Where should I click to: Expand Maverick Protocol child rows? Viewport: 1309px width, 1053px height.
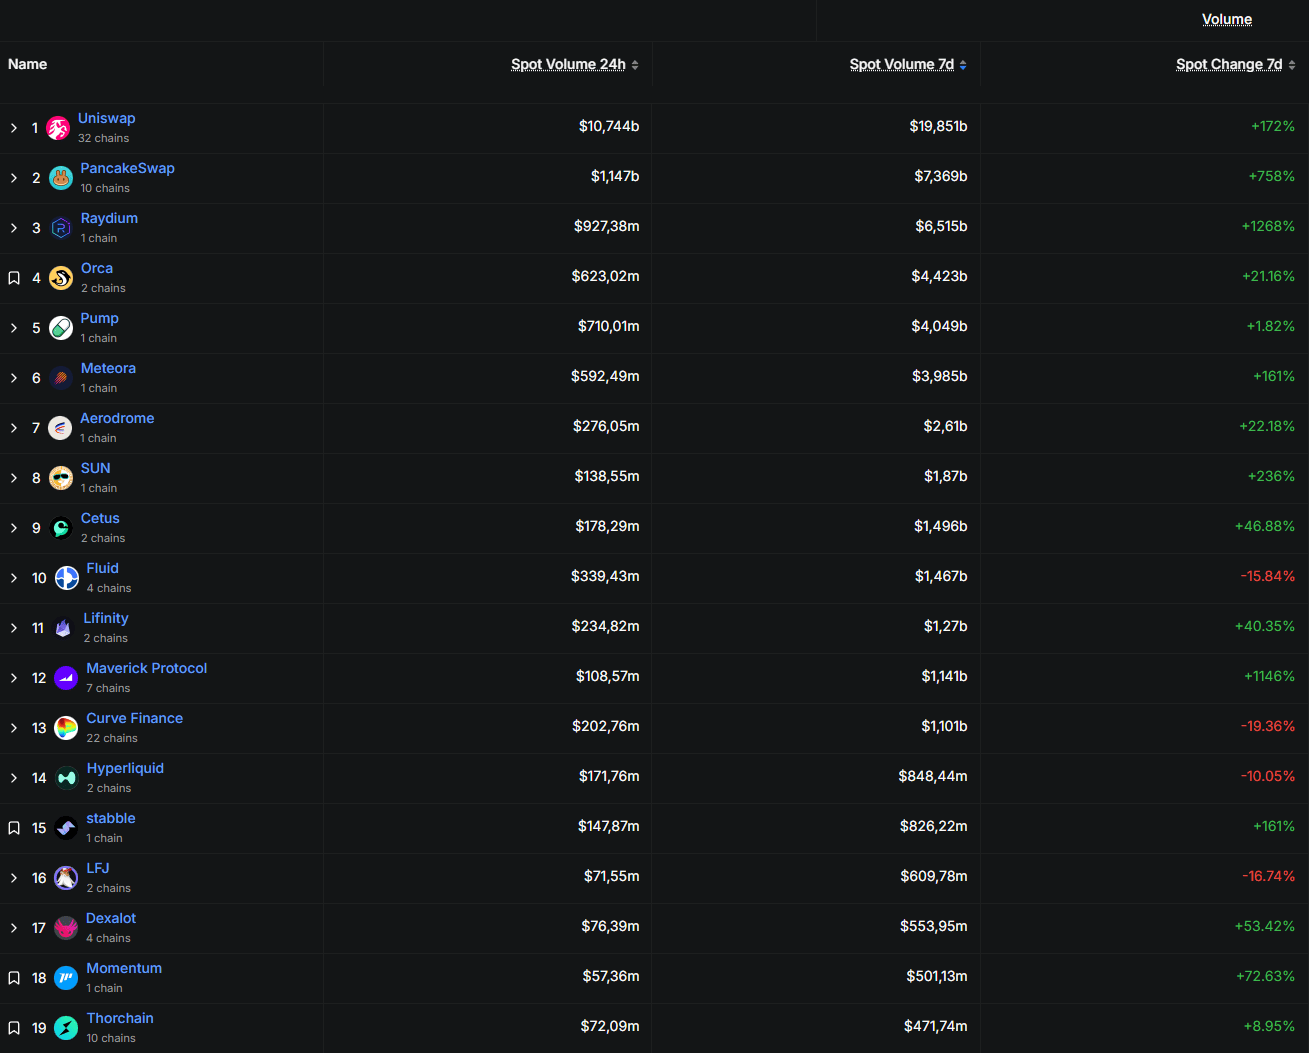pyautogui.click(x=14, y=678)
